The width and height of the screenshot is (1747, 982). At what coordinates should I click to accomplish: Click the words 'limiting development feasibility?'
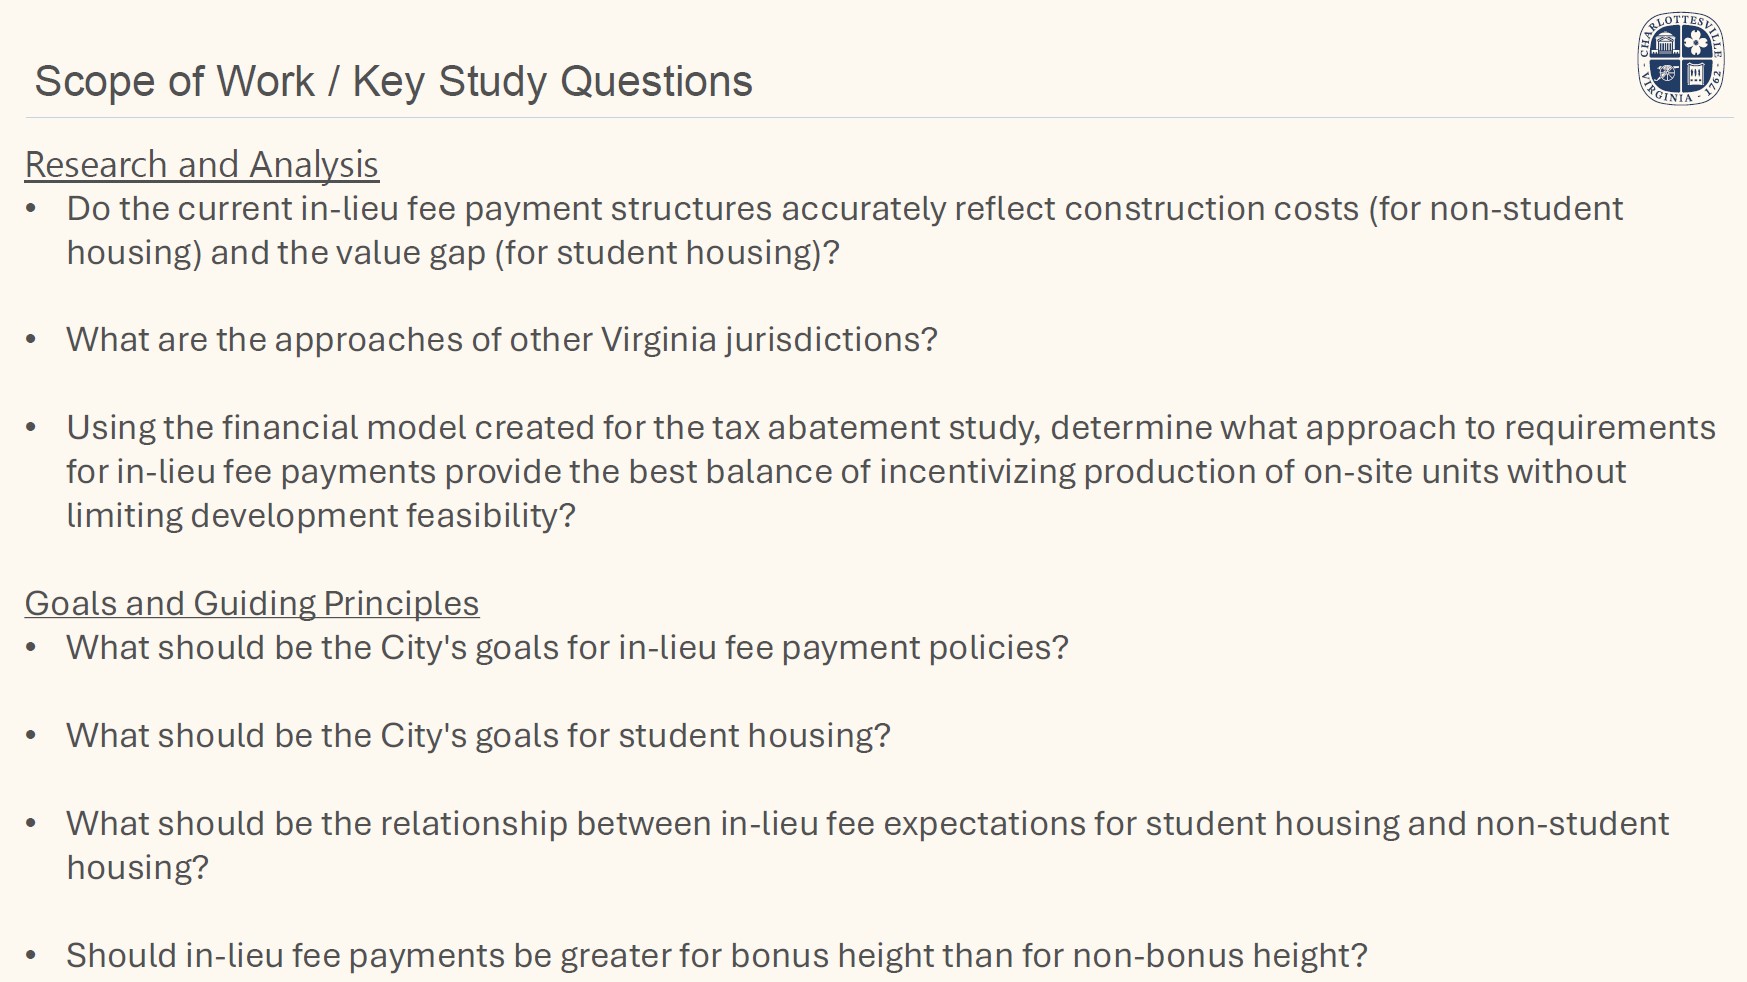321,516
